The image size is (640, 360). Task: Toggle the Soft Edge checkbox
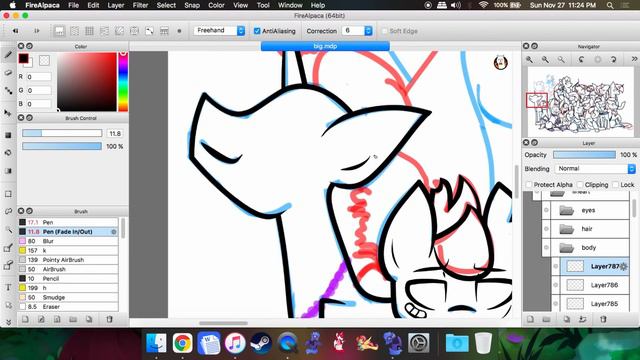click(384, 31)
